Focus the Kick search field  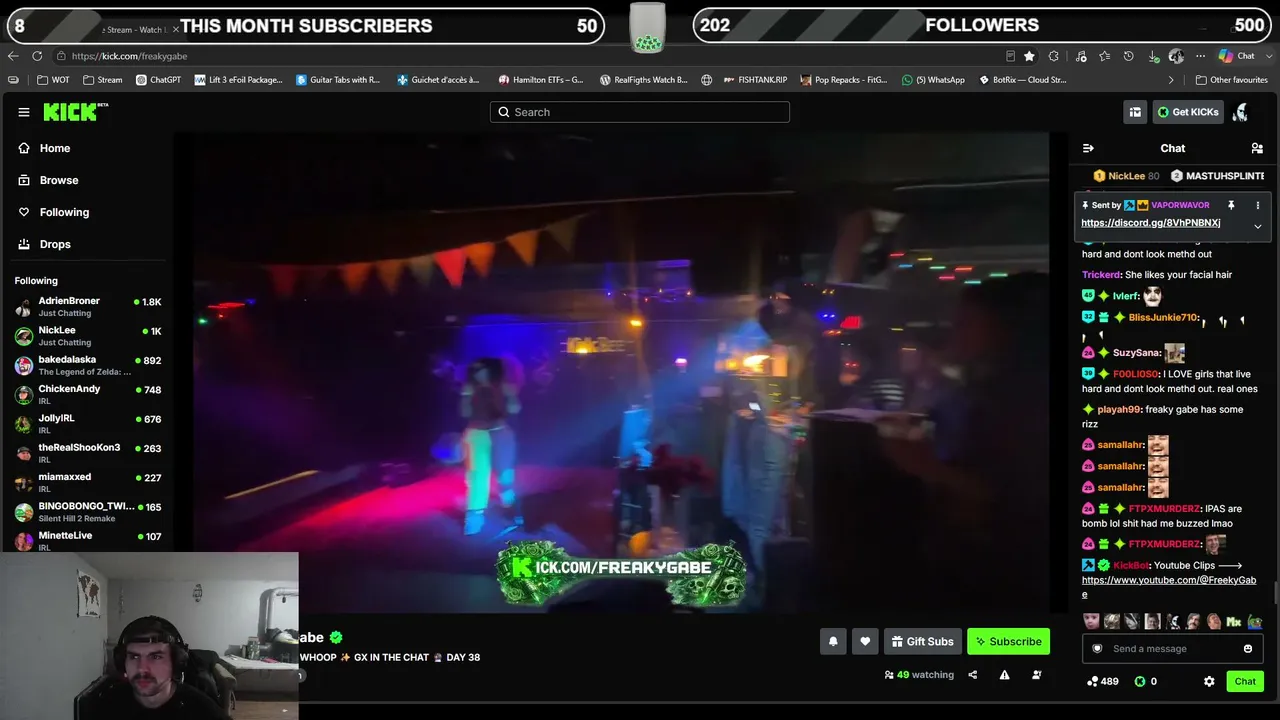pyautogui.click(x=640, y=112)
